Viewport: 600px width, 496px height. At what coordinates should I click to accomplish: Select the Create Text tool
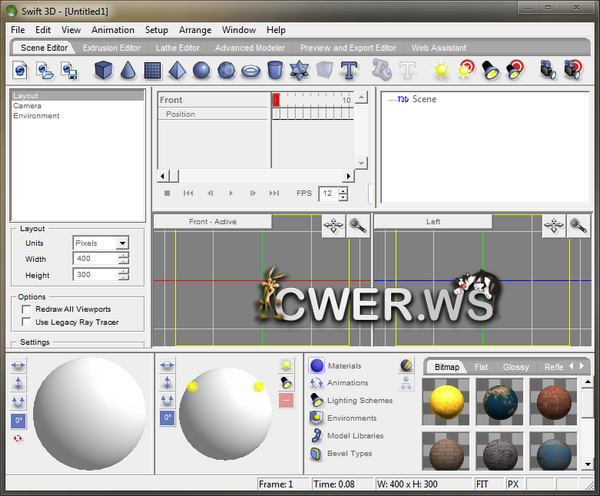[349, 70]
